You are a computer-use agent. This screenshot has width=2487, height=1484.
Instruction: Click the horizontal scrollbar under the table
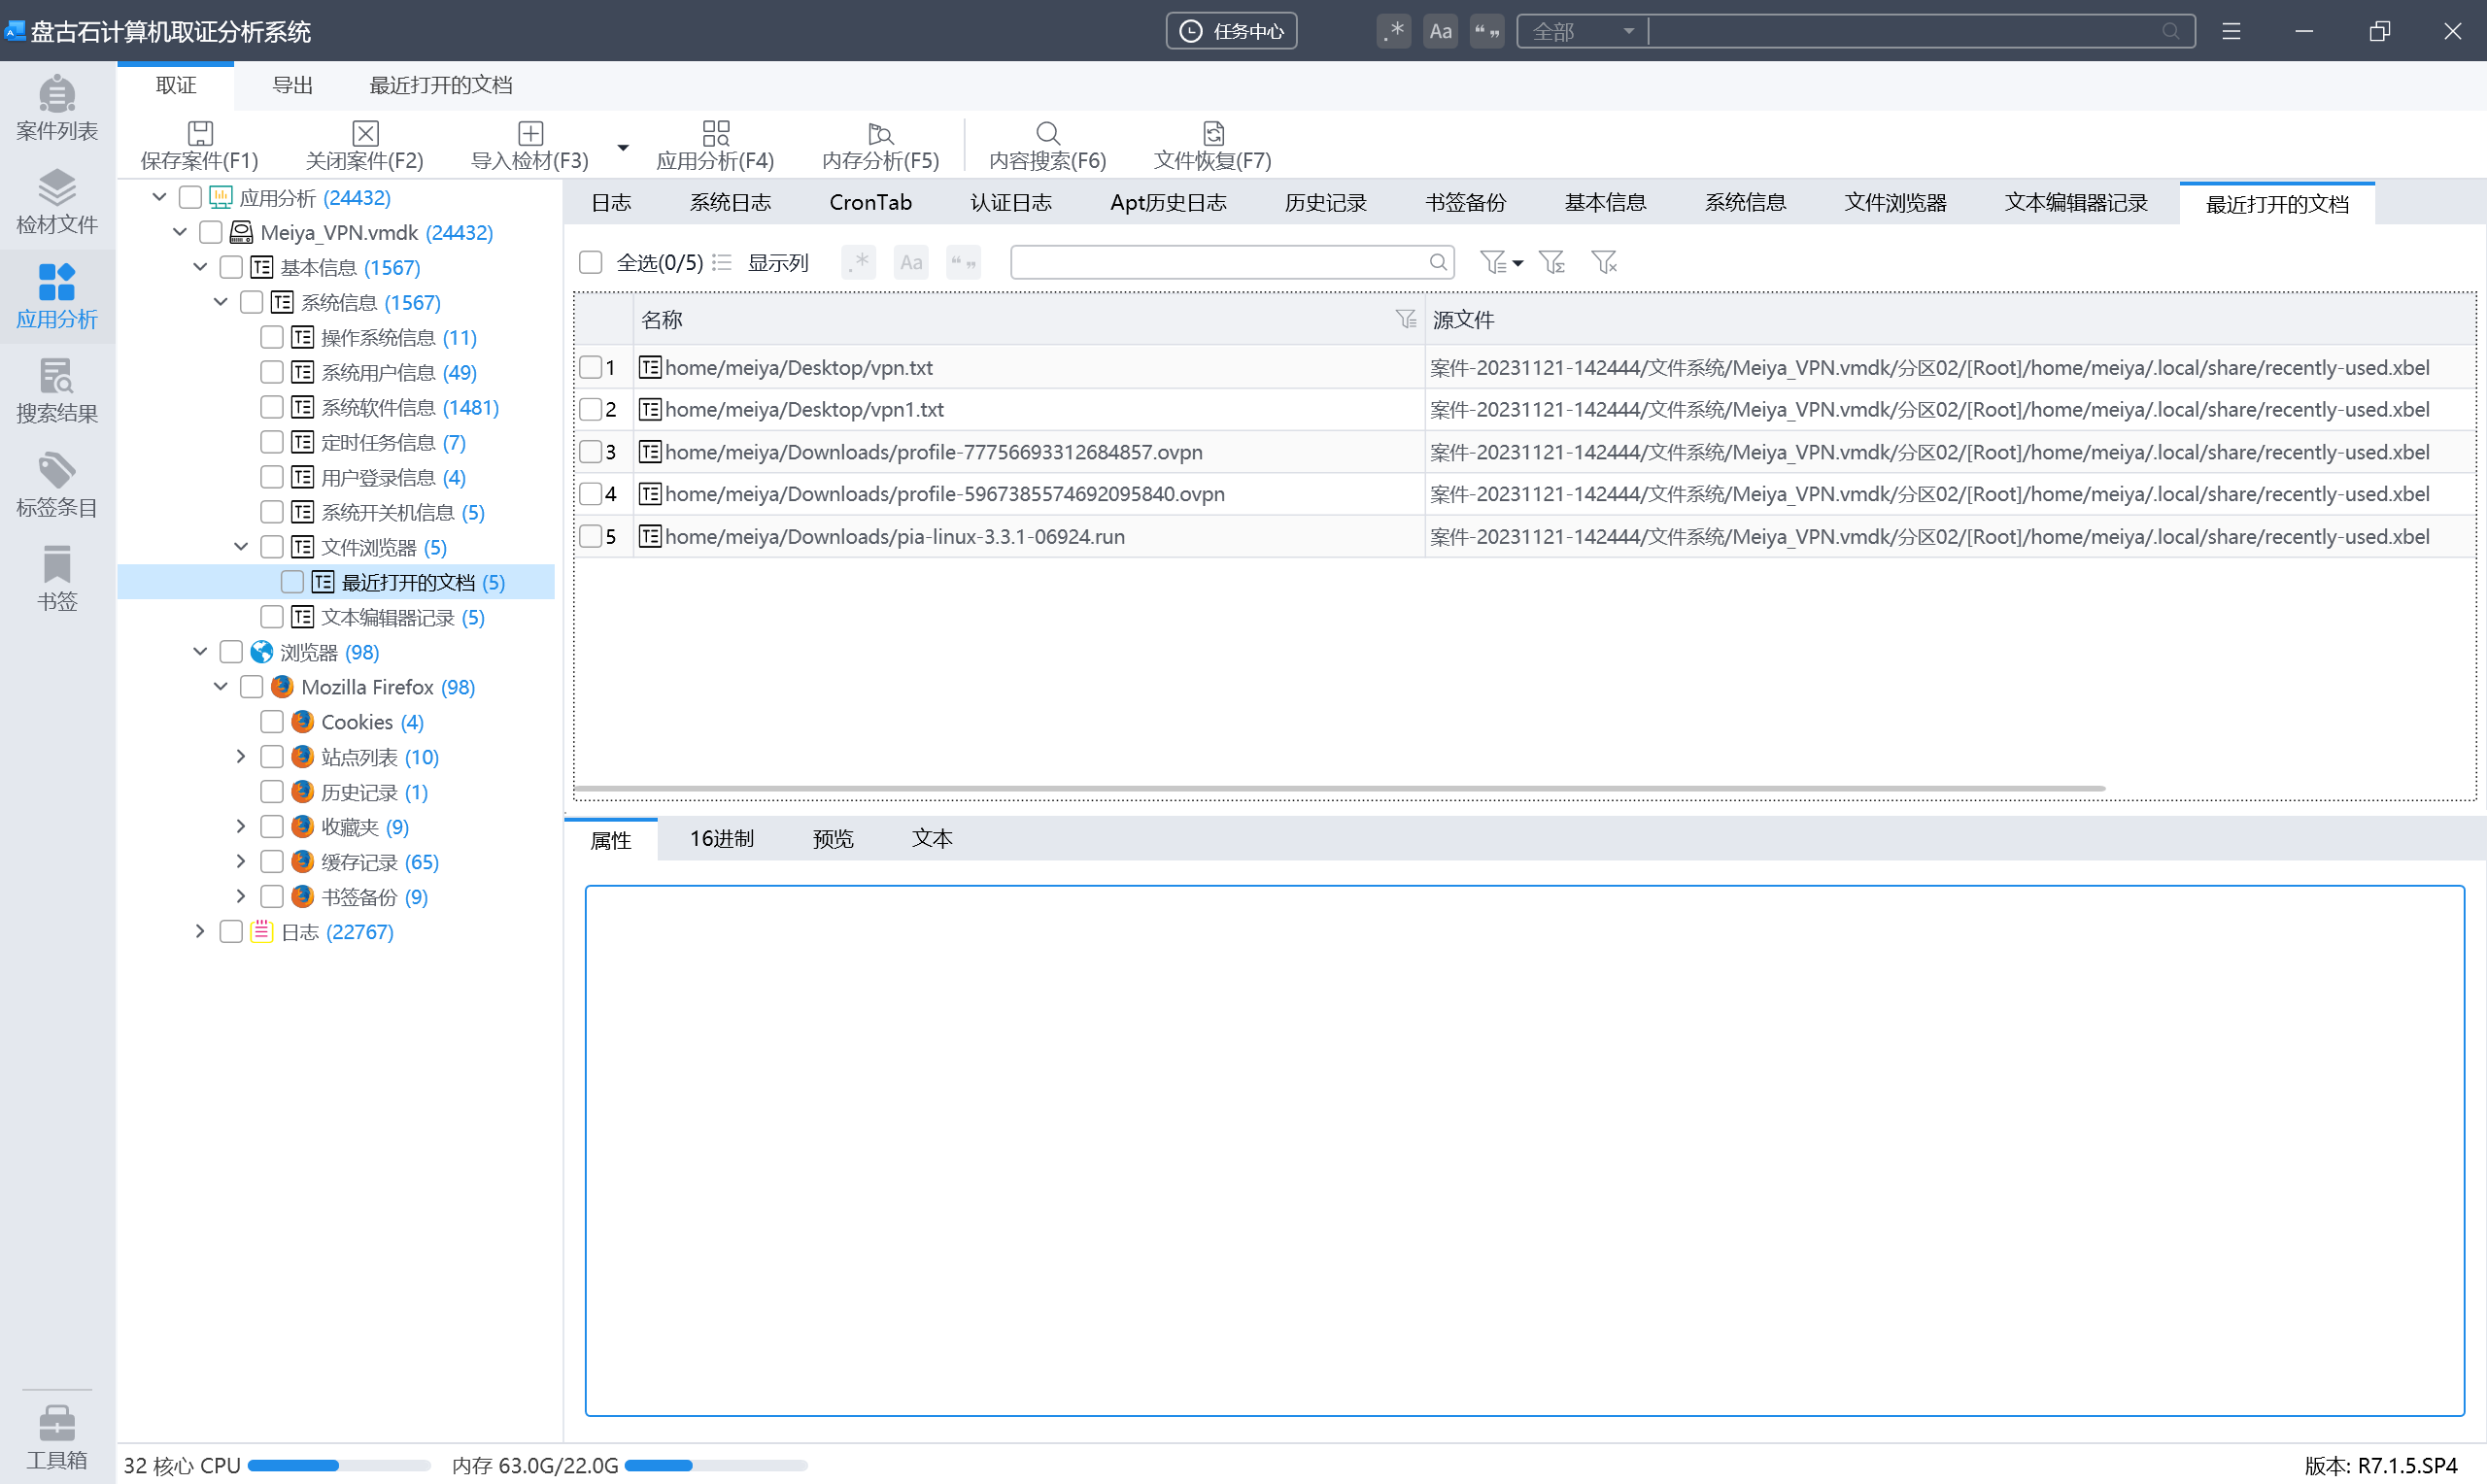tap(1340, 789)
